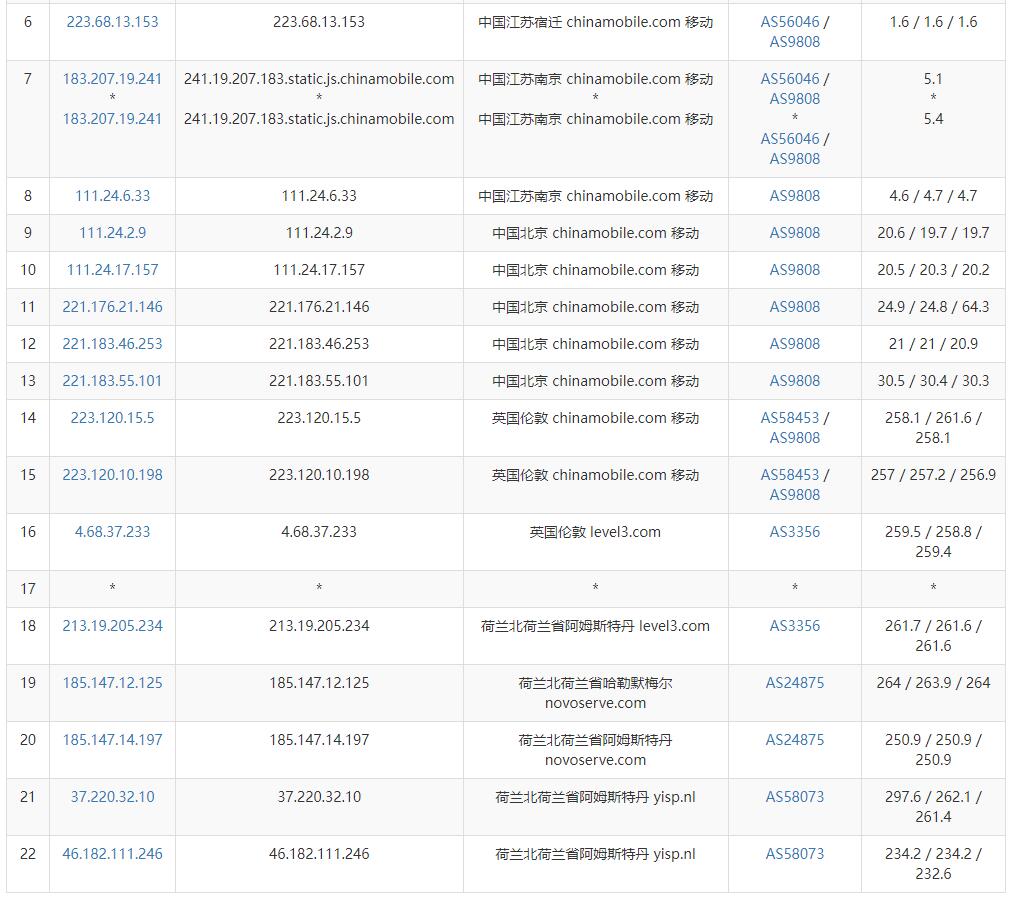Viewport: 1010px width, 898px height.
Task: Open IP link 223.68.13.153 in hop 6
Action: pyautogui.click(x=112, y=22)
